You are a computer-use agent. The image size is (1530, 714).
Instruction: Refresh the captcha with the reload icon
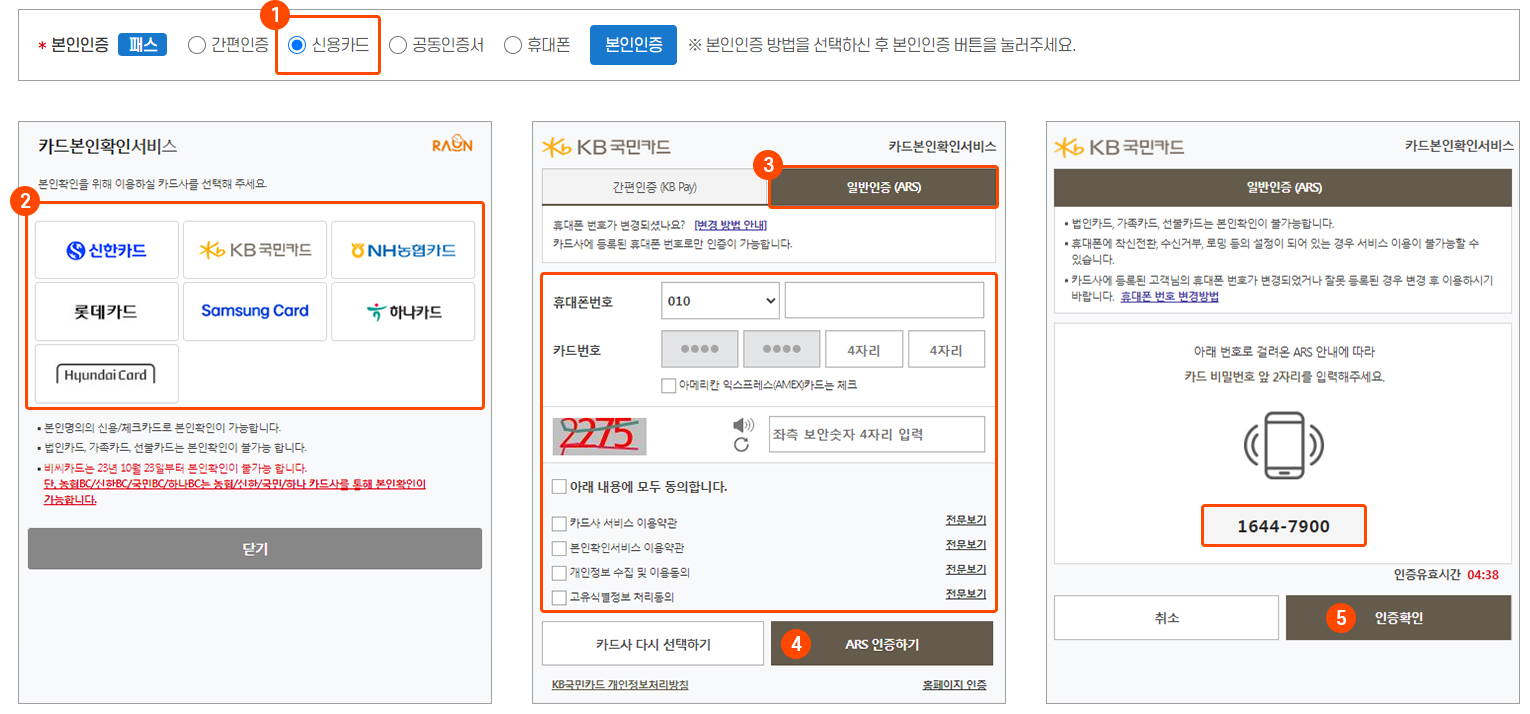(741, 445)
